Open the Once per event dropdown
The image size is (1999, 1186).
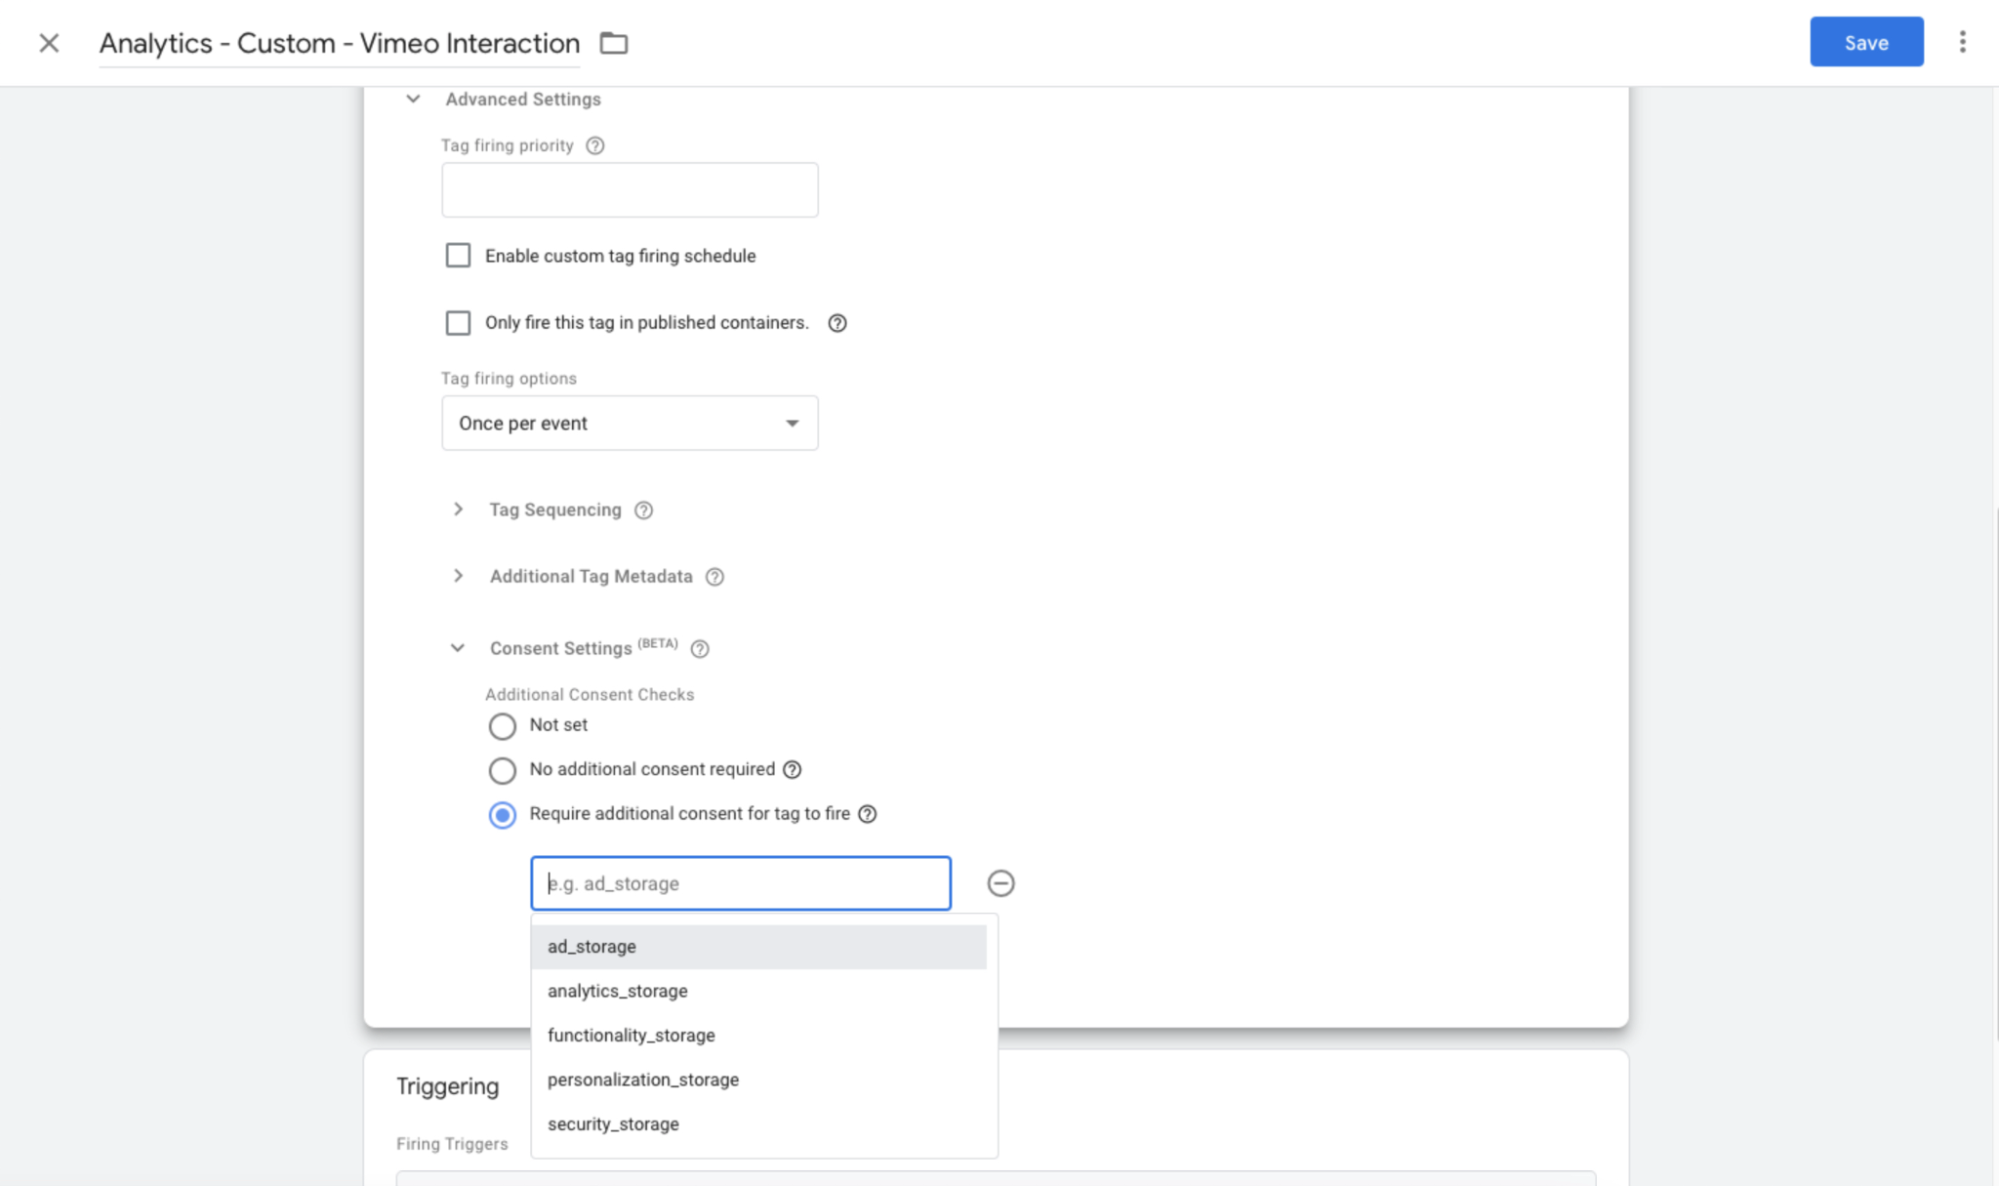click(x=630, y=423)
